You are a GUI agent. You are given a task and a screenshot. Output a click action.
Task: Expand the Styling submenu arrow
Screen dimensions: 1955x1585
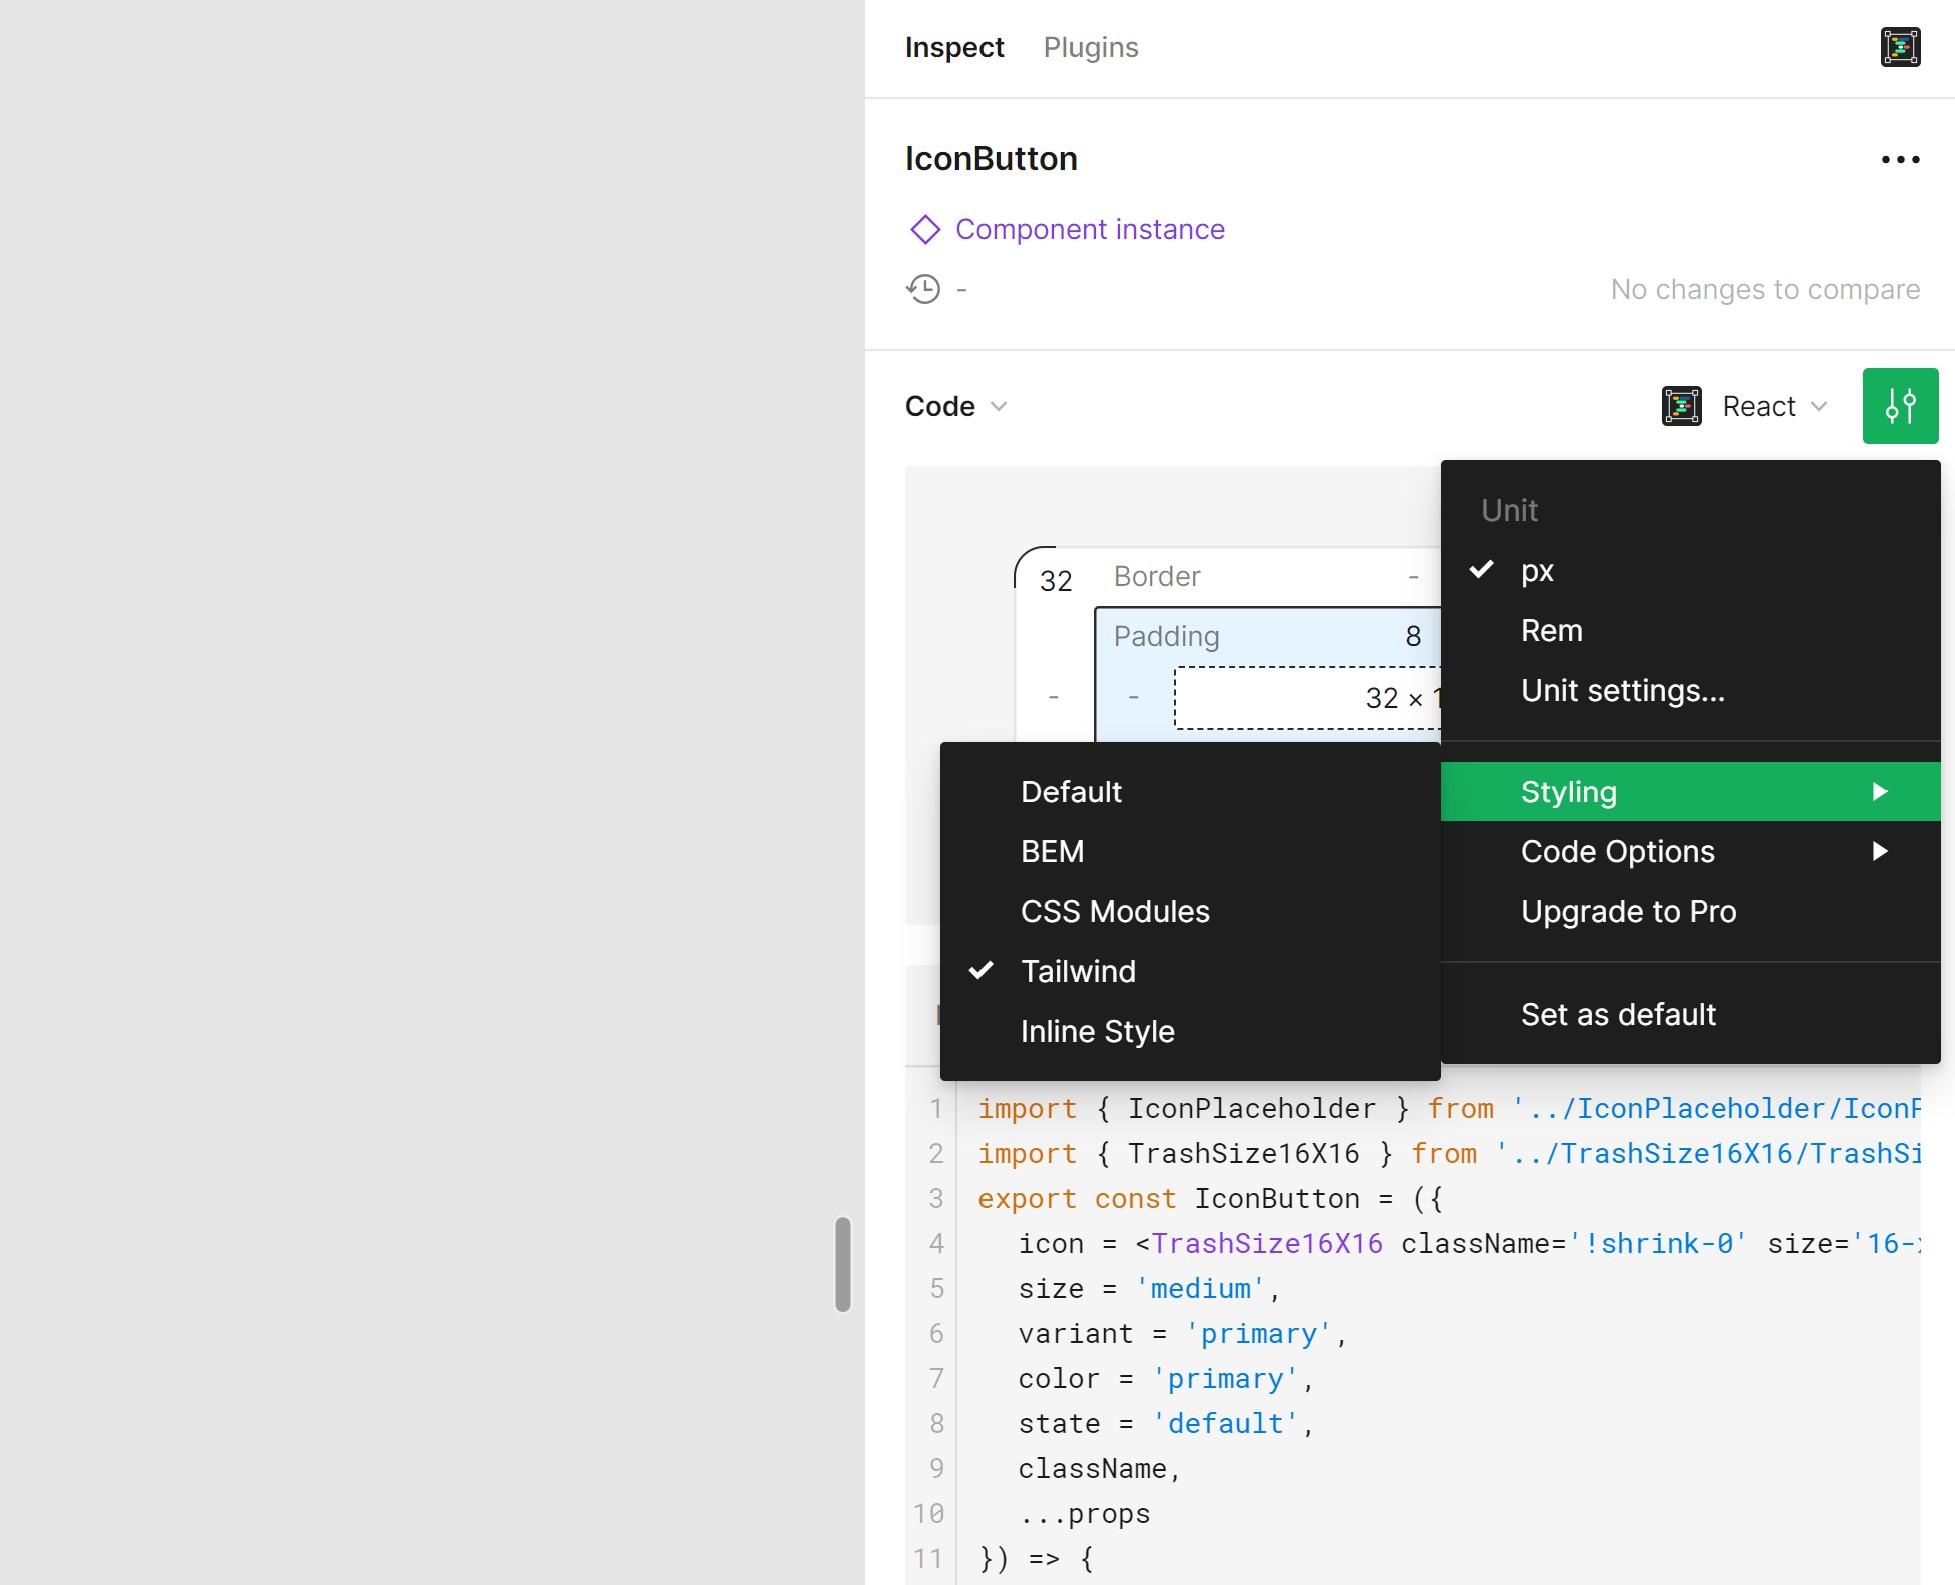pyautogui.click(x=1881, y=791)
